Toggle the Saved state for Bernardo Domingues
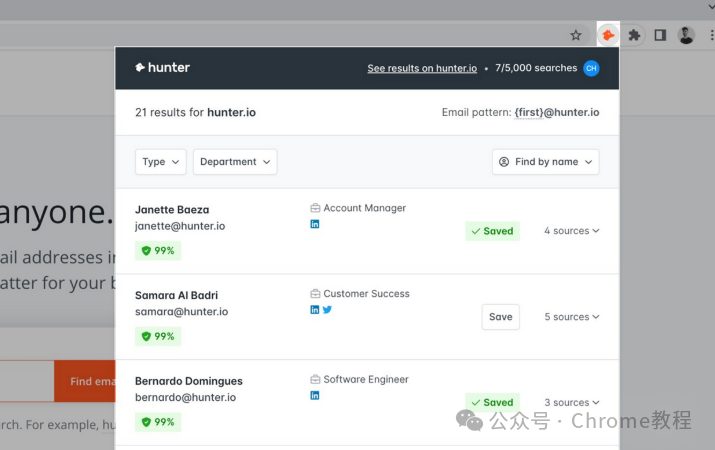Viewport: 715px width, 450px height. [x=492, y=403]
